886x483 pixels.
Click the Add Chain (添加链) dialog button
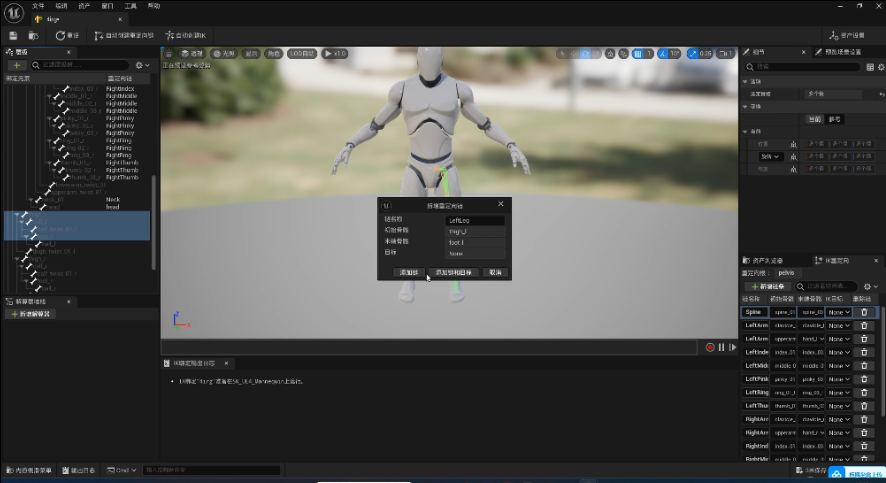409,272
